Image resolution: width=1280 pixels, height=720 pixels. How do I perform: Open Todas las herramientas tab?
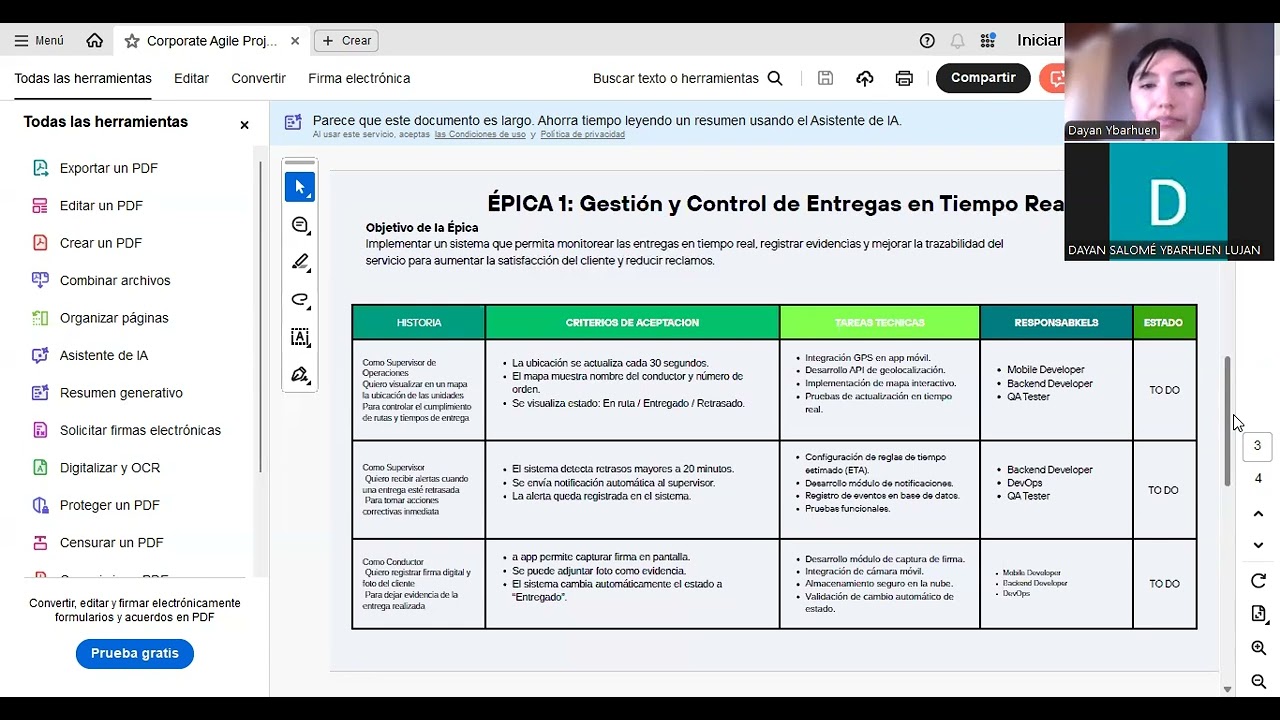[83, 78]
